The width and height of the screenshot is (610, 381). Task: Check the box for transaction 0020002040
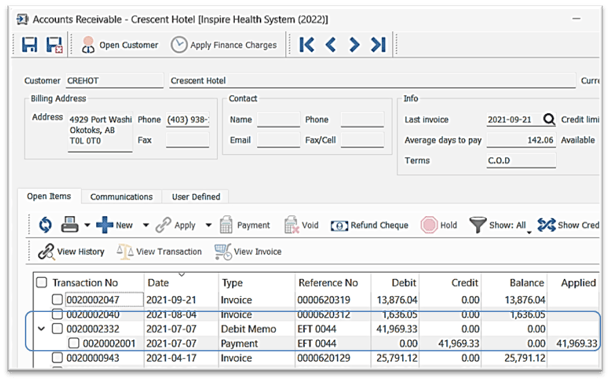(57, 314)
